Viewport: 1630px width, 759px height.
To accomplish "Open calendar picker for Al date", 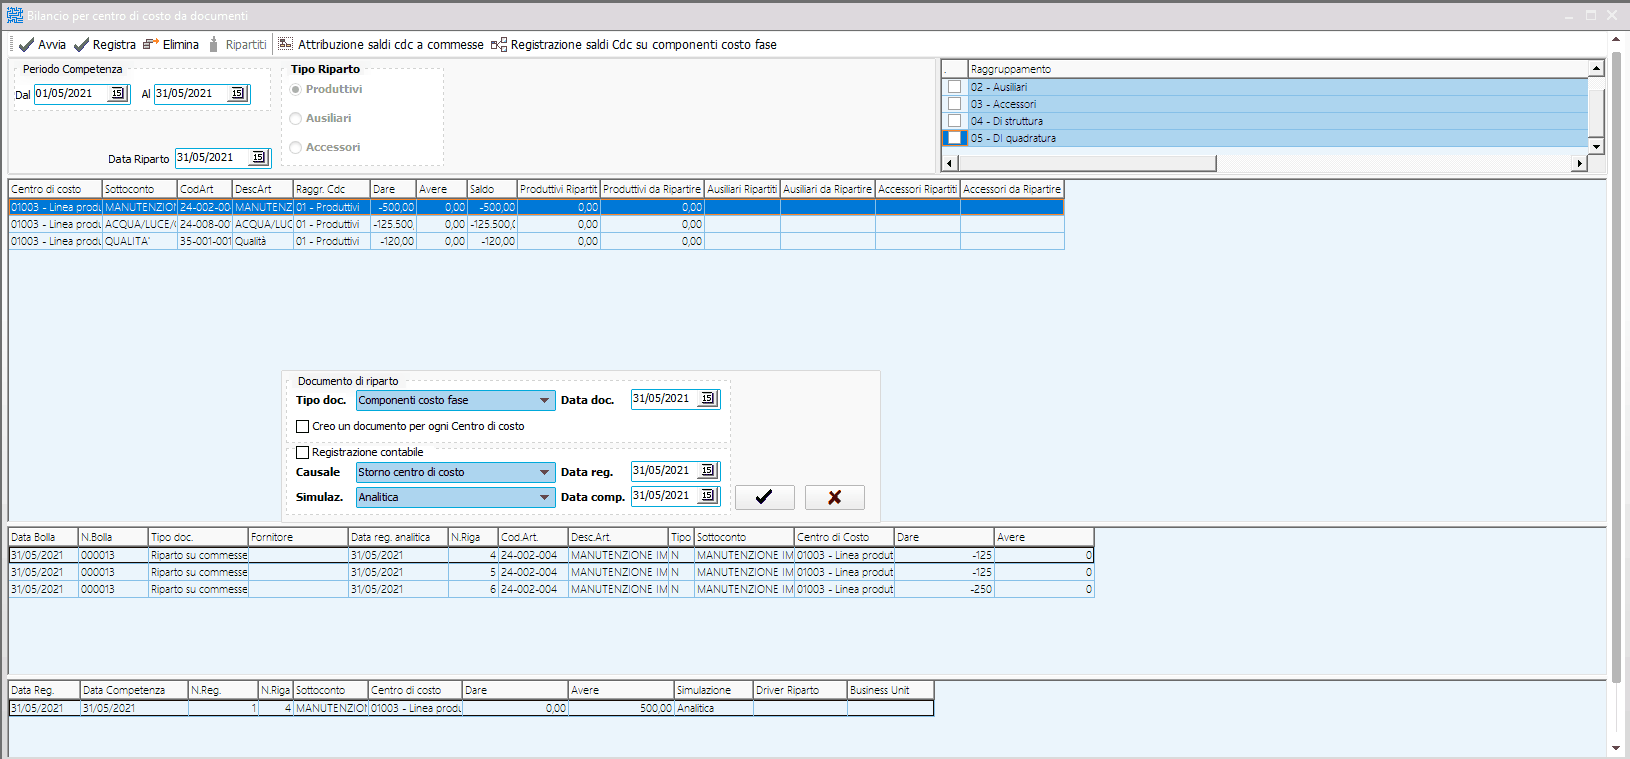I will [x=238, y=93].
